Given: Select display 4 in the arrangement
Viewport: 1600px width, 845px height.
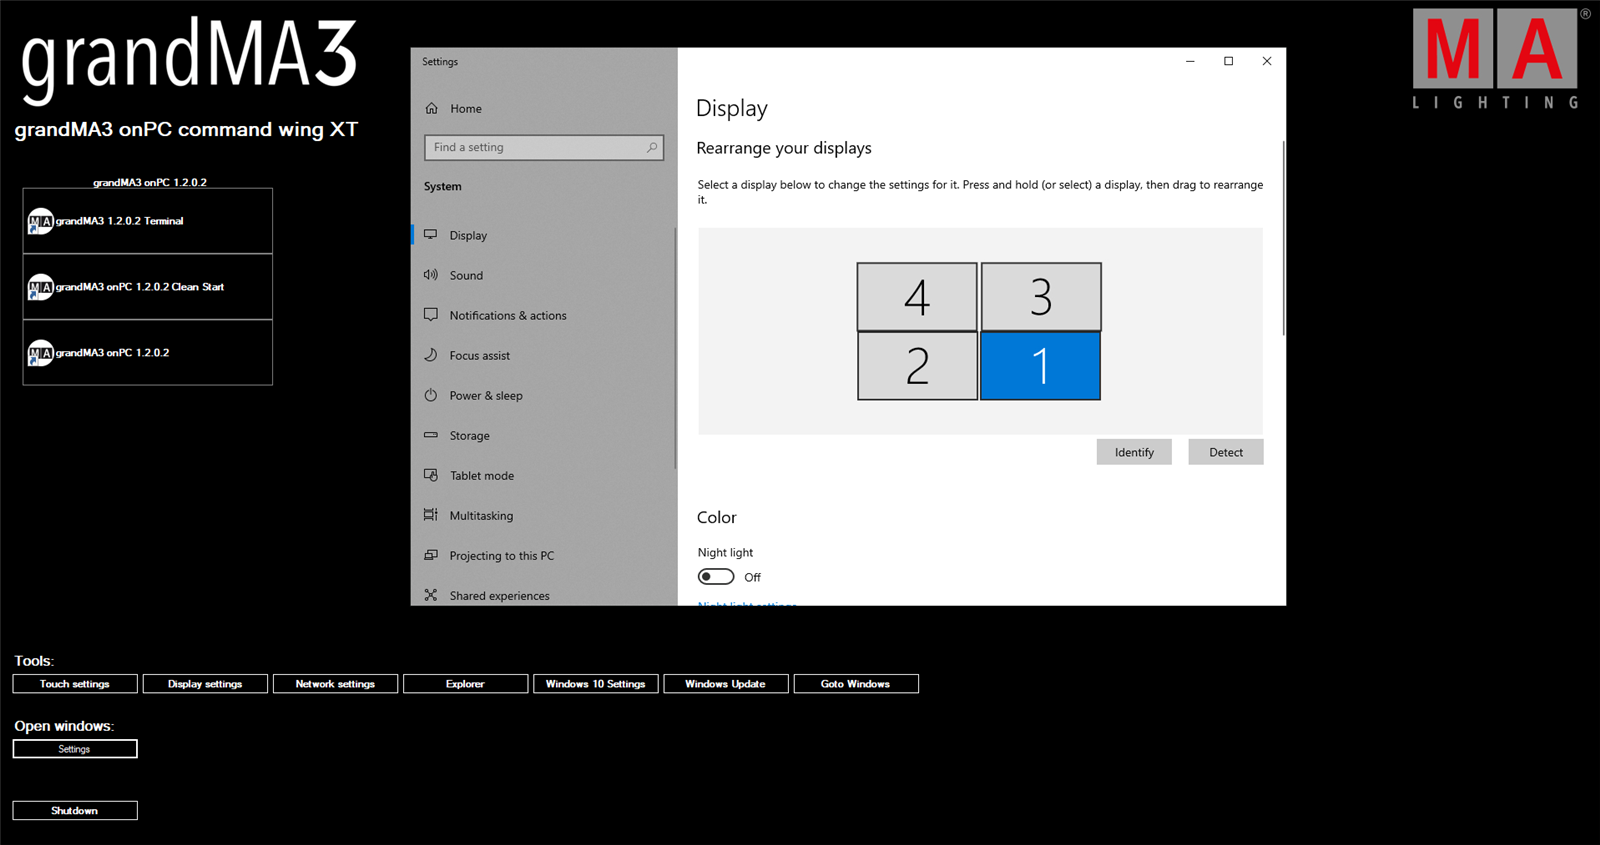Looking at the screenshot, I should (917, 297).
